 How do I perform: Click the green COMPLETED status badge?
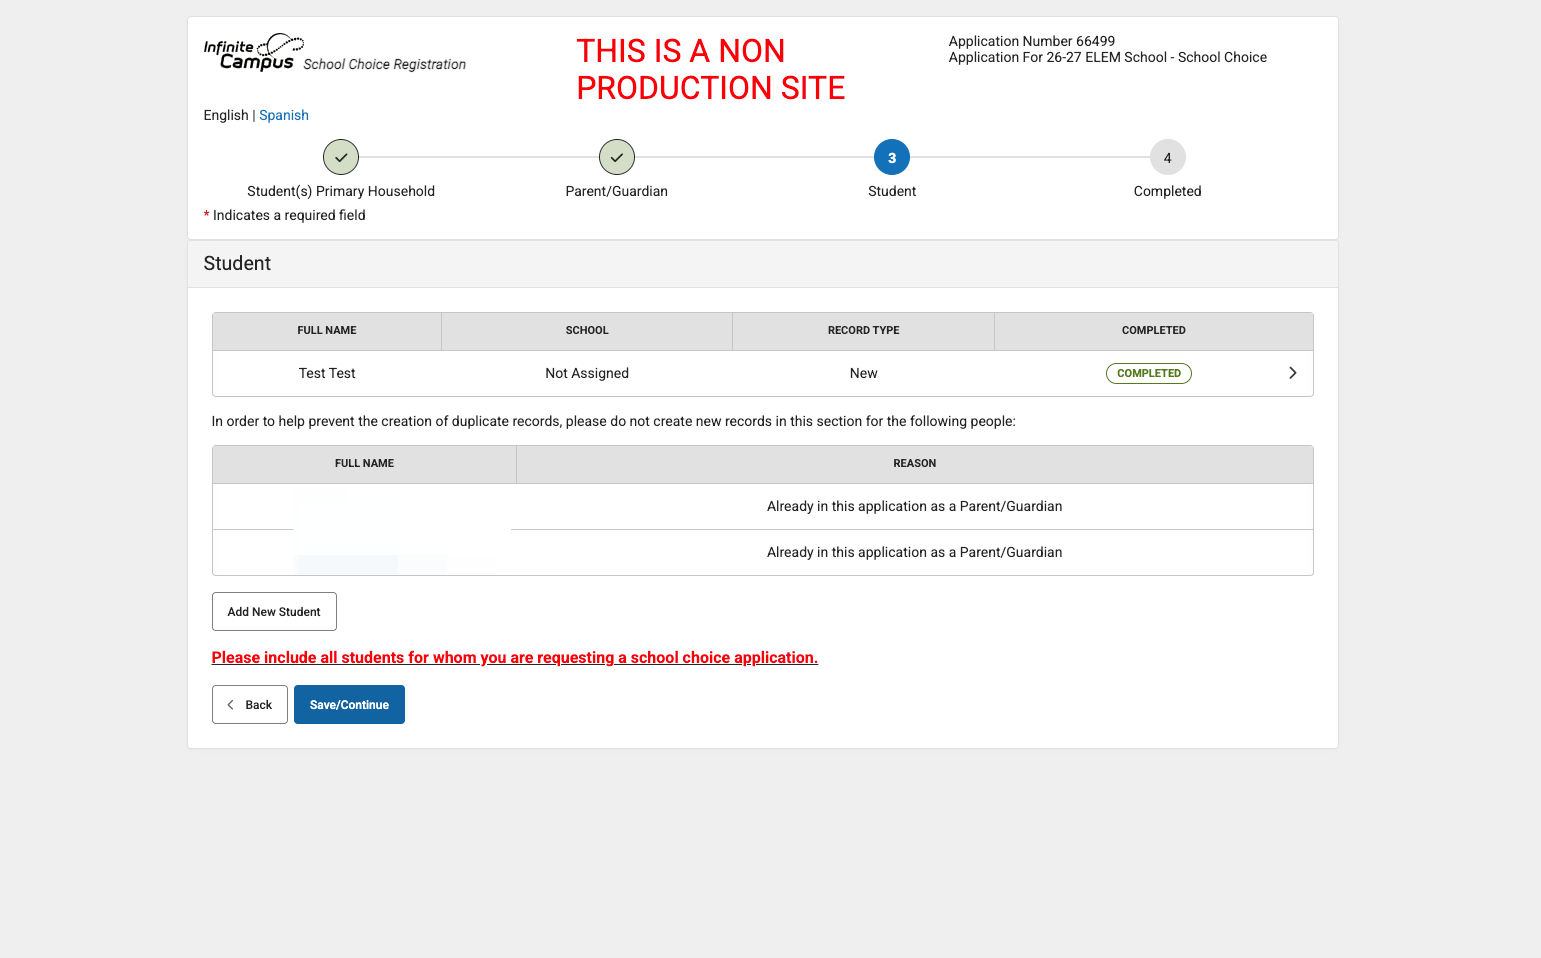[1149, 373]
